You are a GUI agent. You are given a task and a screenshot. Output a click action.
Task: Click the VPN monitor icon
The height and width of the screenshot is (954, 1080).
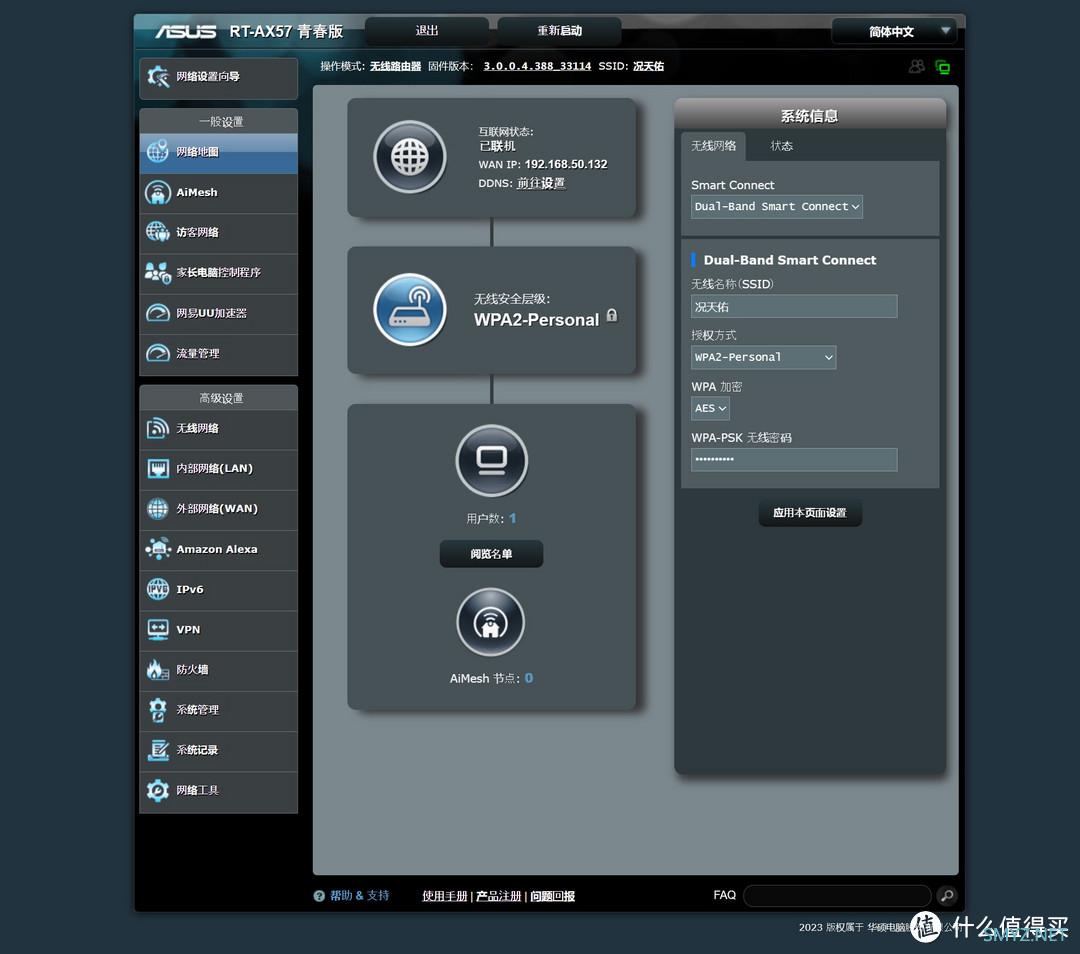[158, 630]
